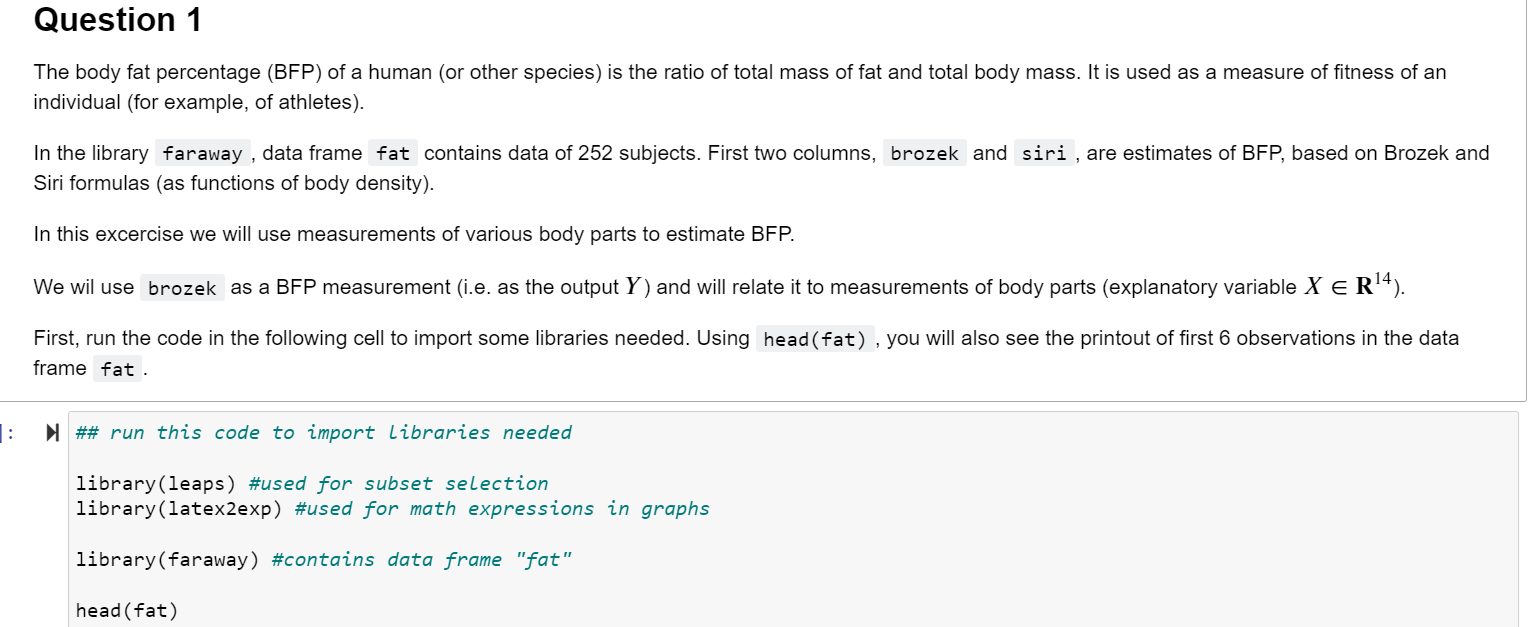Select the Question 1 heading
The image size is (1532, 627).
coord(115,20)
